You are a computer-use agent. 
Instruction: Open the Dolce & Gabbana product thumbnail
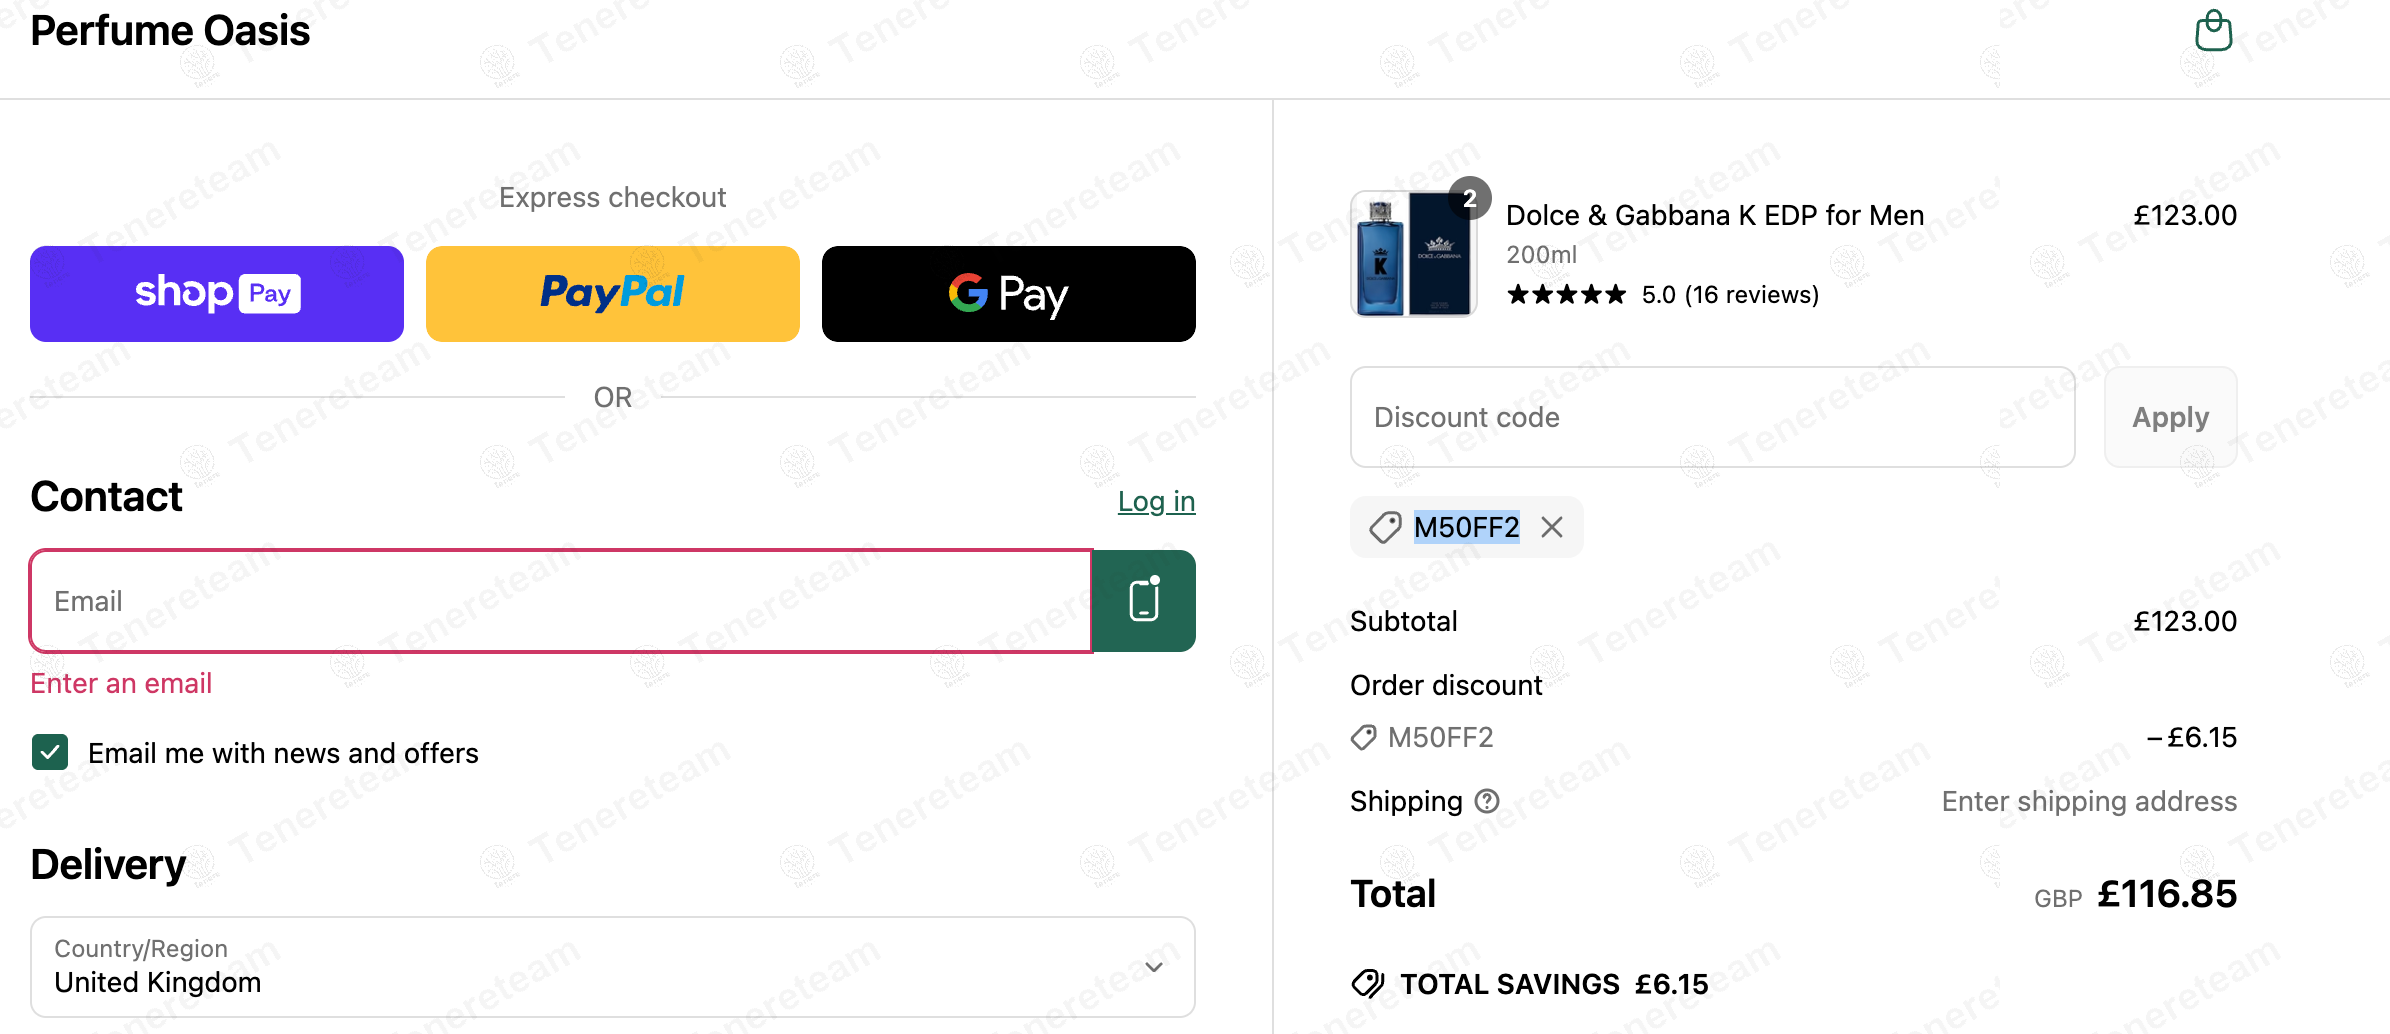click(x=1413, y=254)
